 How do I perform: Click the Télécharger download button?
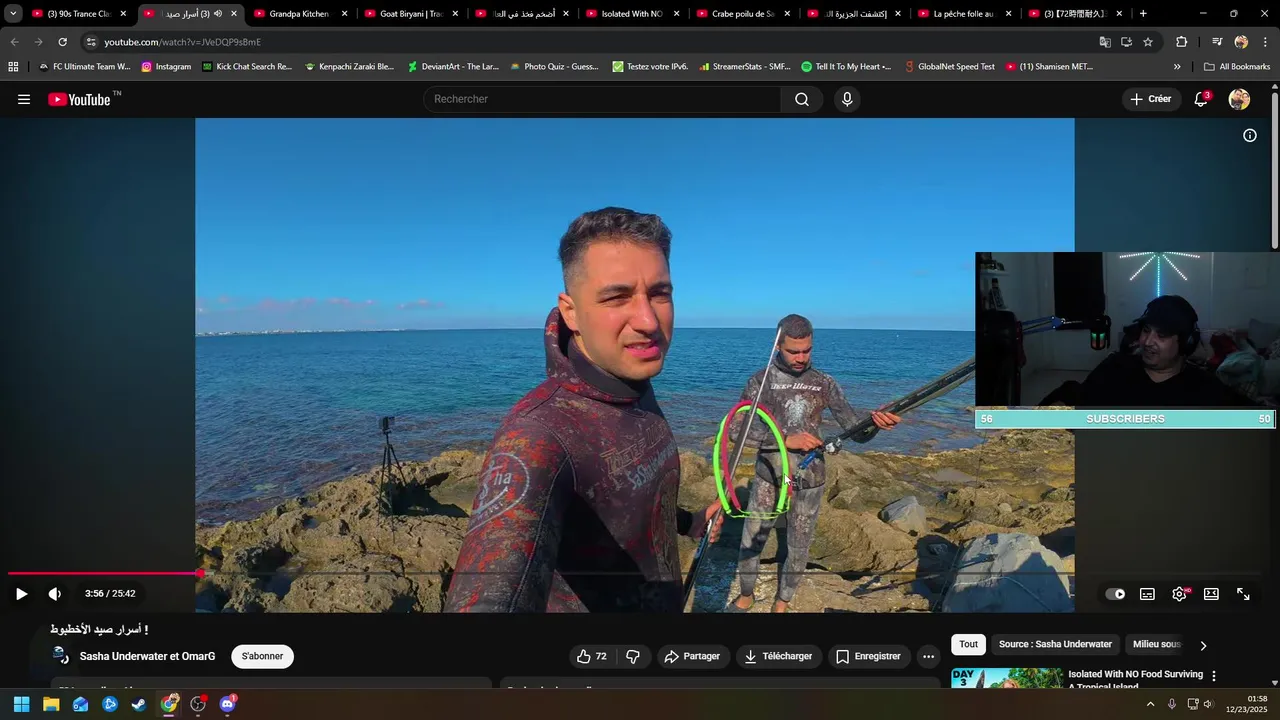pyautogui.click(x=778, y=656)
